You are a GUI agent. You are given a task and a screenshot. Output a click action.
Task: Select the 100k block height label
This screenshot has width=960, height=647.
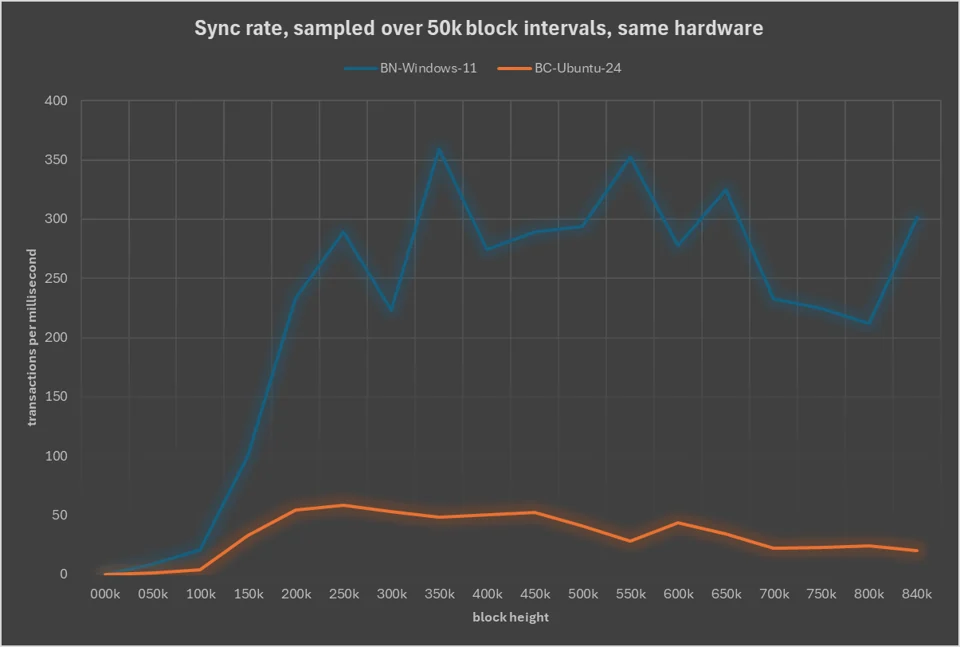201,594
